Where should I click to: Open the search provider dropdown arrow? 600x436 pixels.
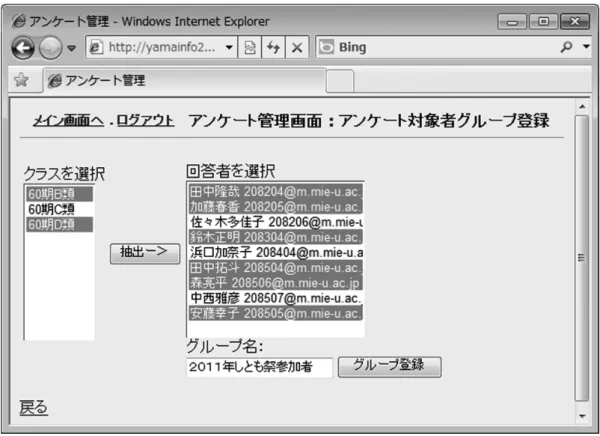point(586,47)
